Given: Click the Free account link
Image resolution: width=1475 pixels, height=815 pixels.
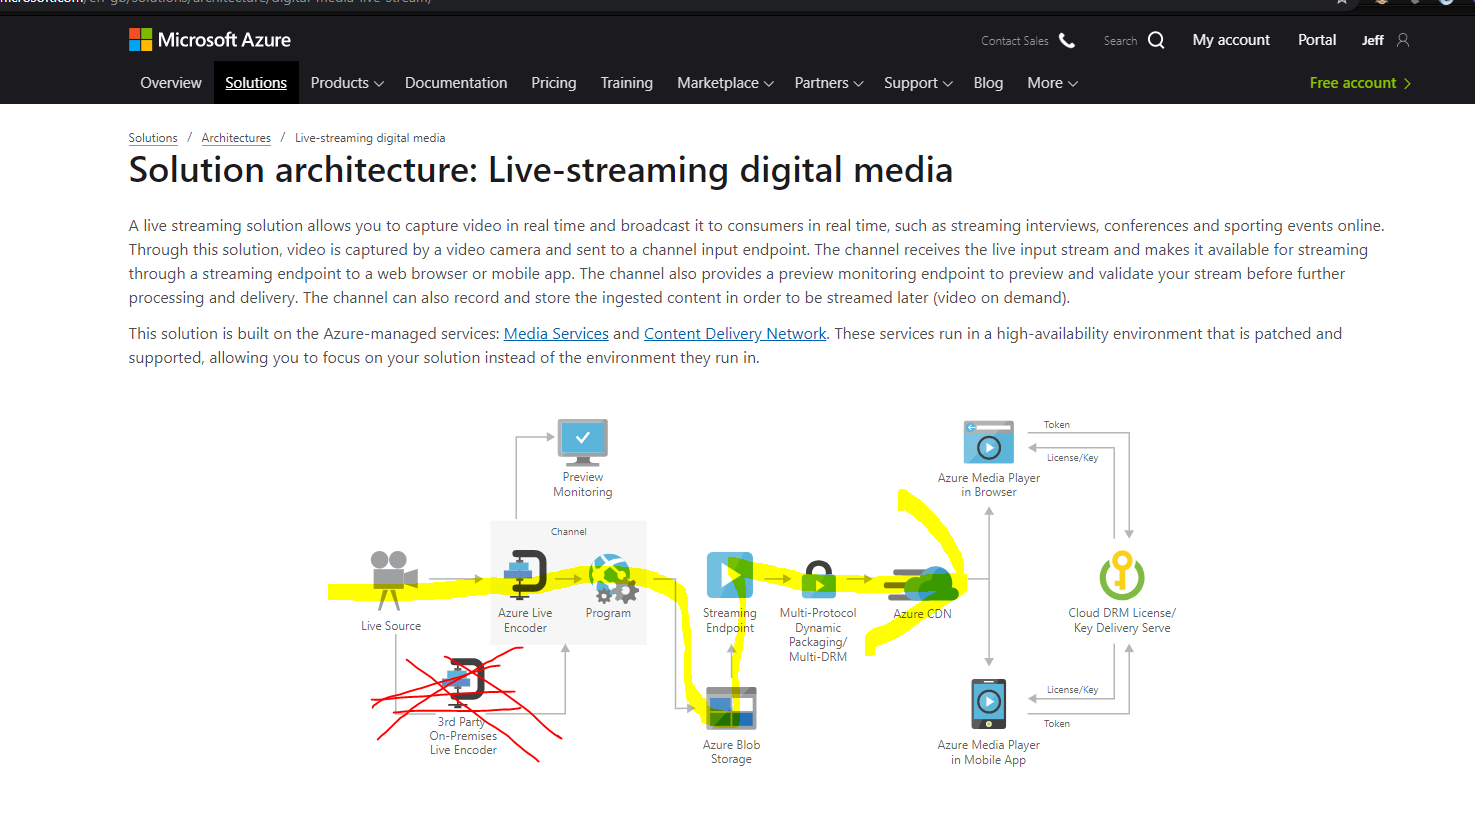Looking at the screenshot, I should click(1360, 83).
